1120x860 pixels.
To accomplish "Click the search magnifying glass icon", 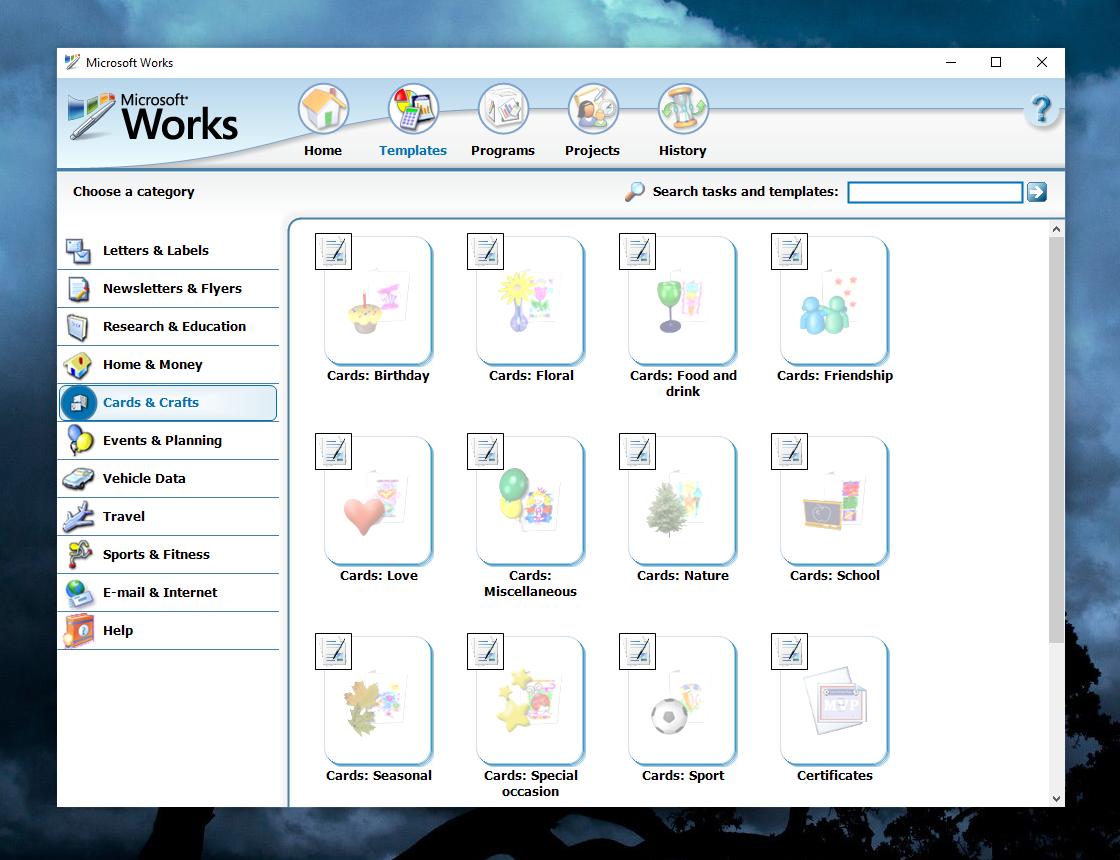I will (x=634, y=191).
